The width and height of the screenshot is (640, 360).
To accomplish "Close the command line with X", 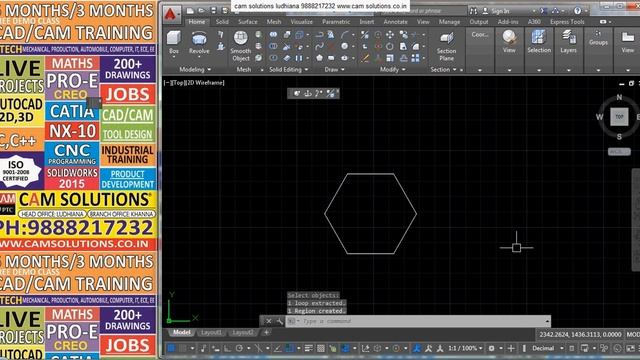I will [269, 321].
